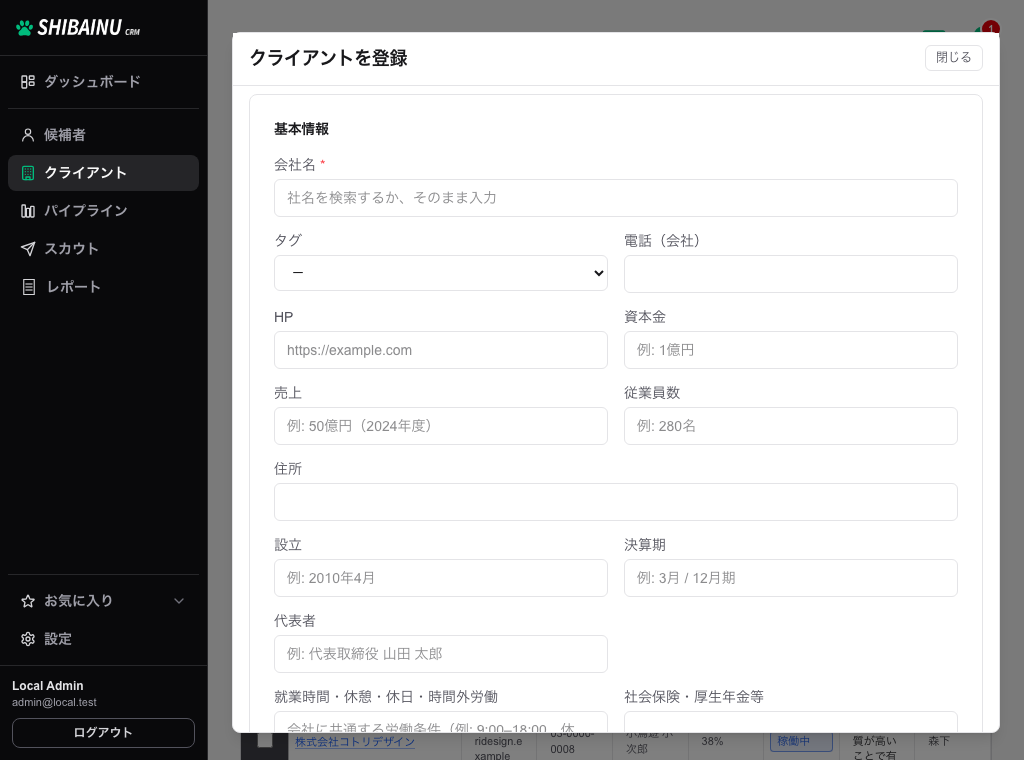The height and width of the screenshot is (760, 1024).
Task: Click the 住所 input field
Action: 616,502
